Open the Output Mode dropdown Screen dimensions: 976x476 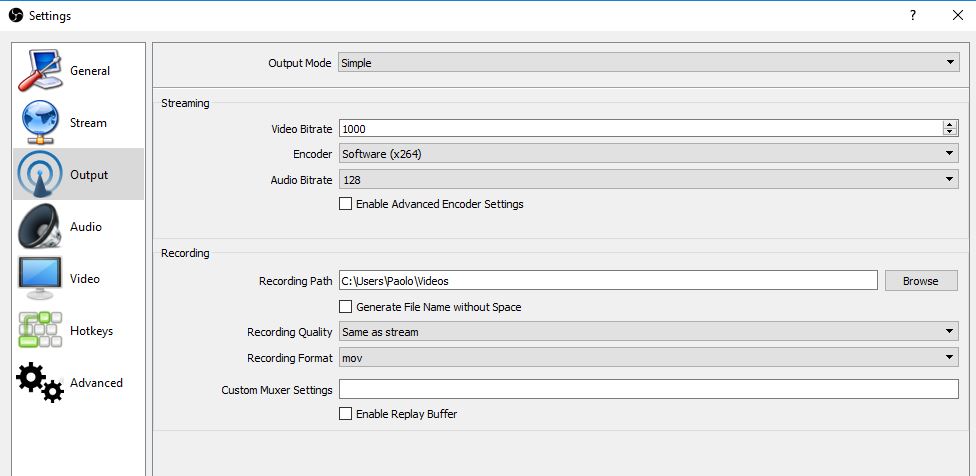point(648,62)
